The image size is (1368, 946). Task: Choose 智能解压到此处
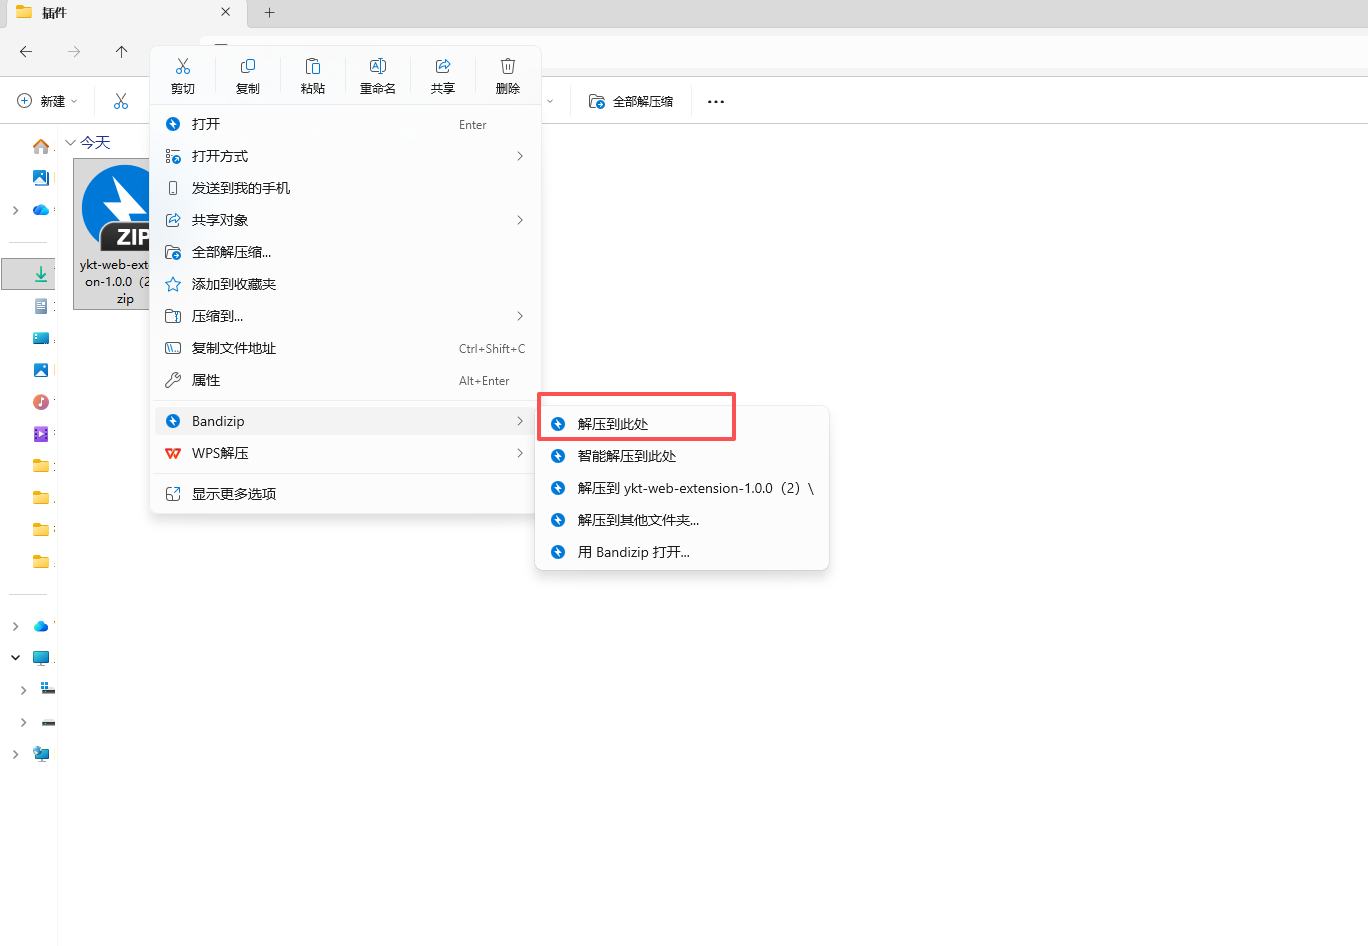coord(682,456)
